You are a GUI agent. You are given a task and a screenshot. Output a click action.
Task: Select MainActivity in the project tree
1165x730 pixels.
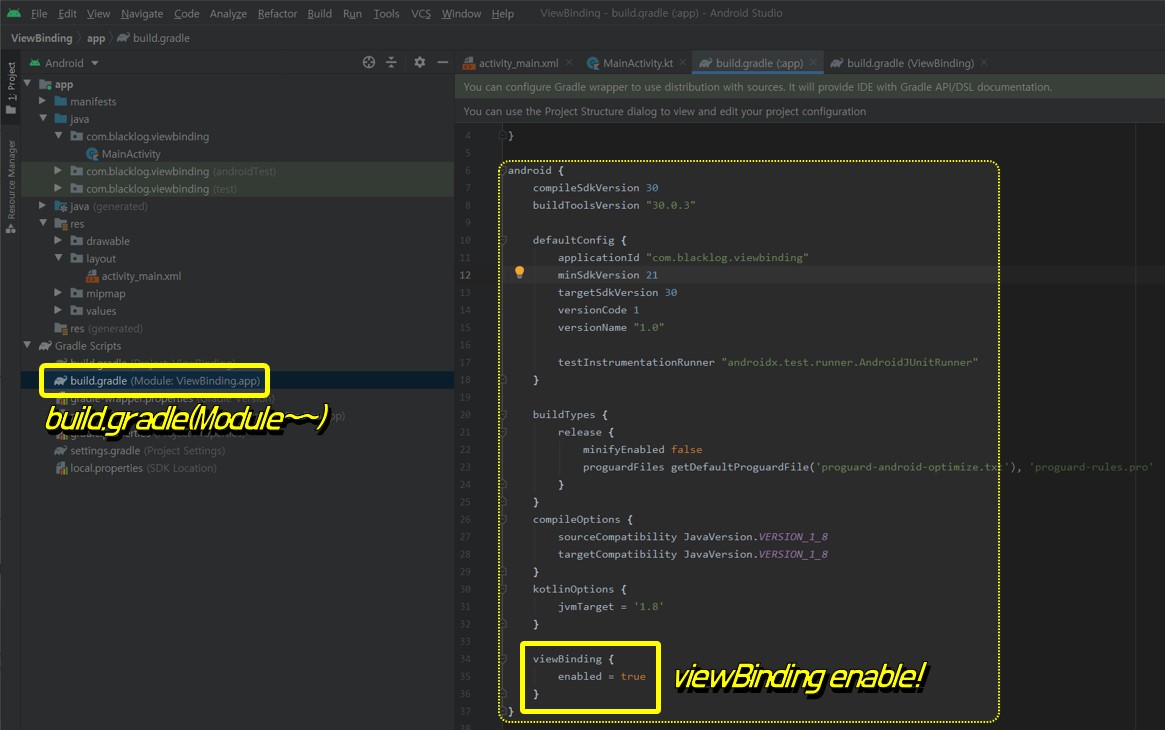tap(131, 154)
